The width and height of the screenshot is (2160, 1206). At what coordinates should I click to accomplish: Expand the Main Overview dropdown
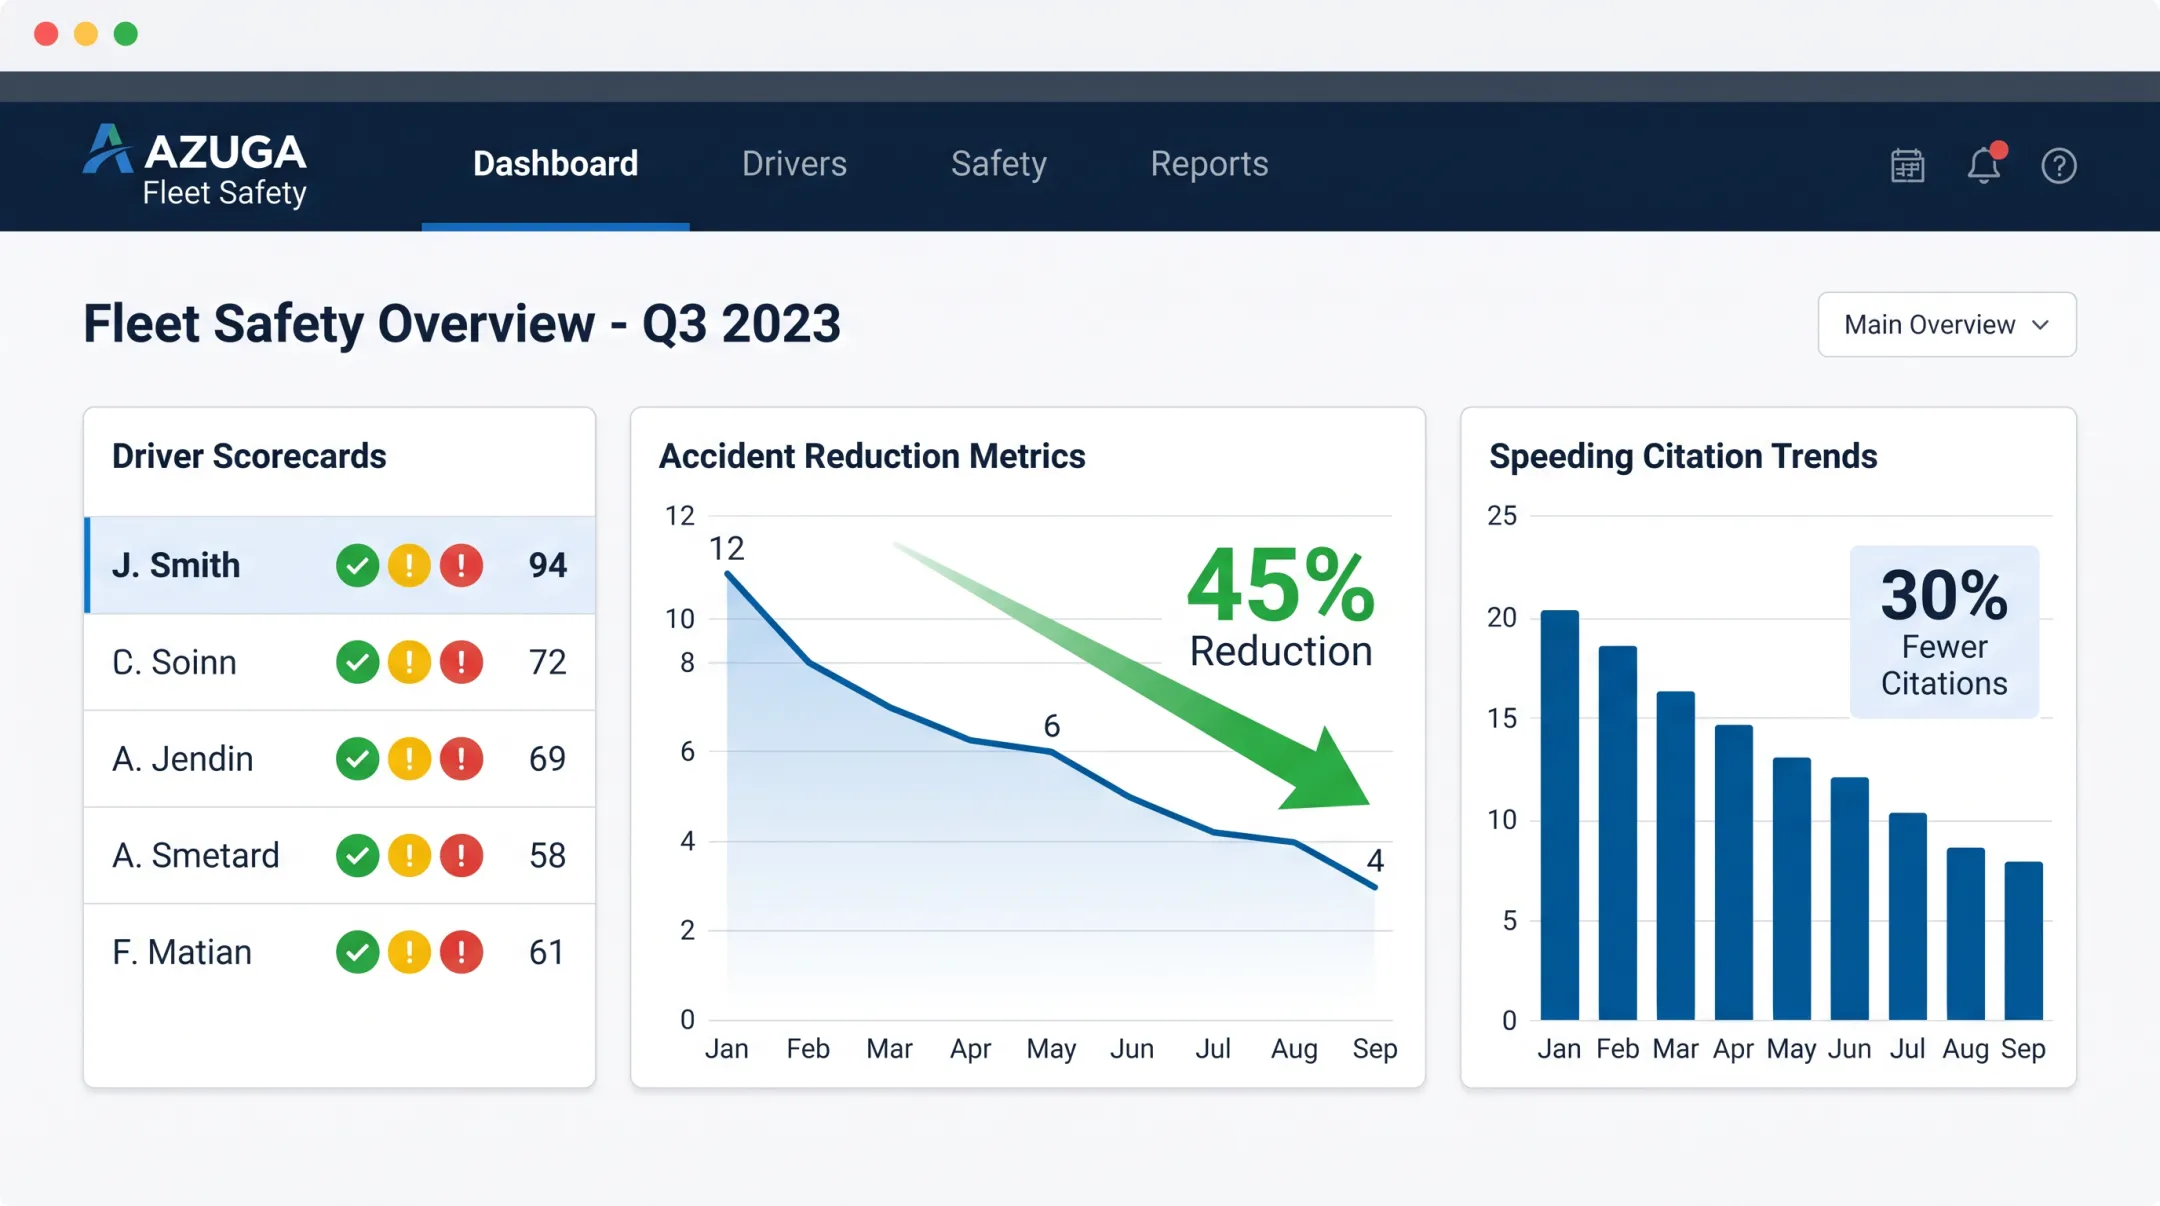[1947, 324]
